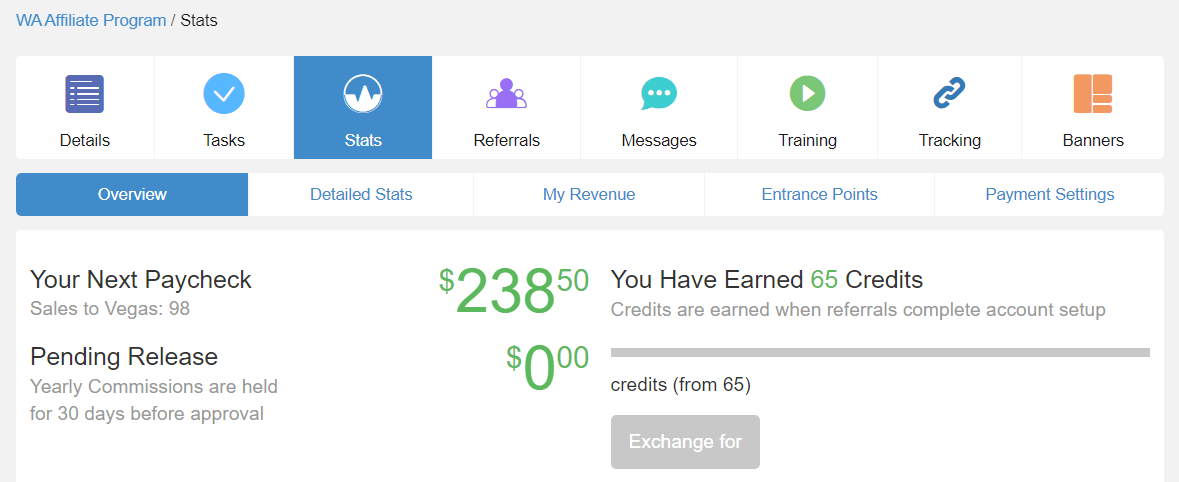Go to the Detailed Stats tab

pos(361,195)
